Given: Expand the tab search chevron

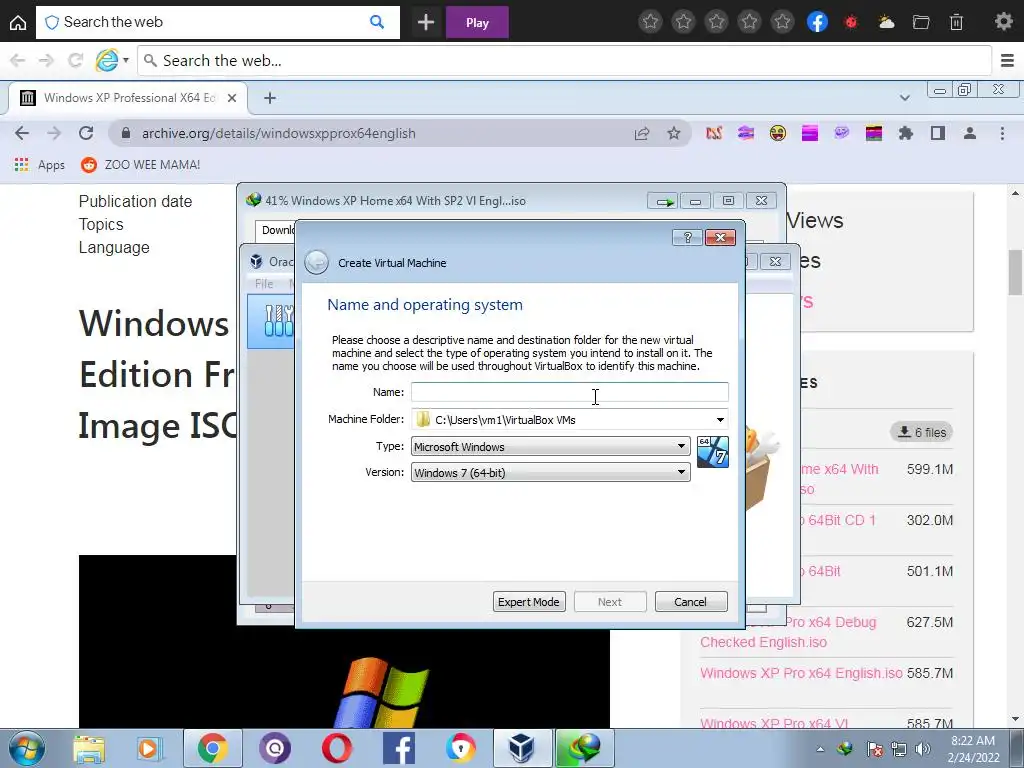Looking at the screenshot, I should point(904,98).
